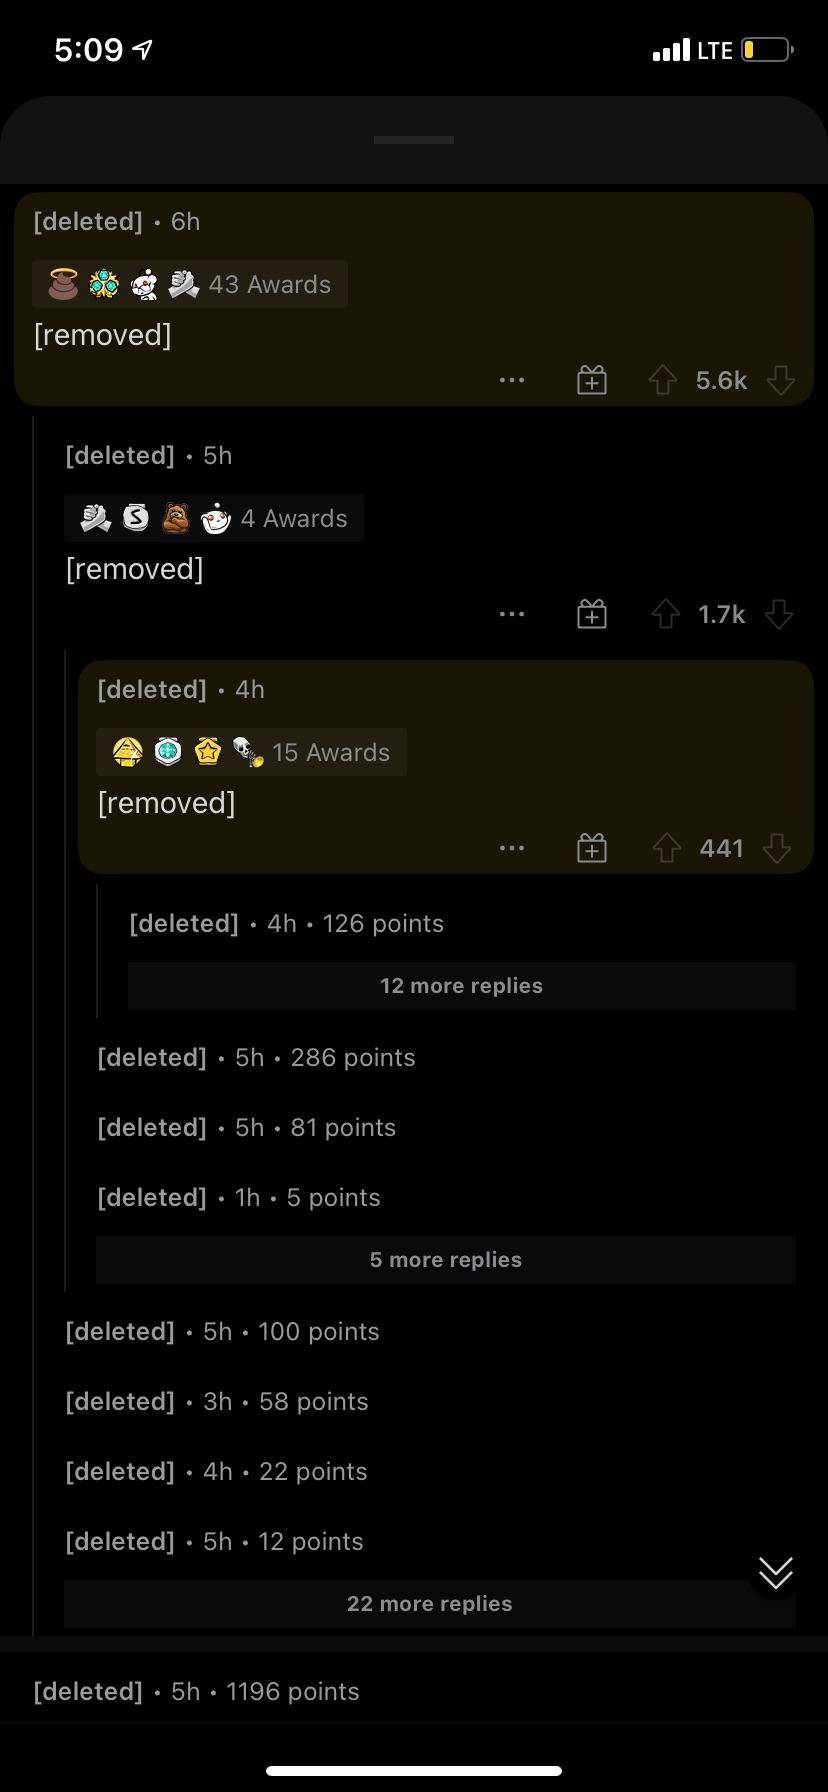
Task: Open the three-dot menu on the 441 comment
Action: click(512, 848)
